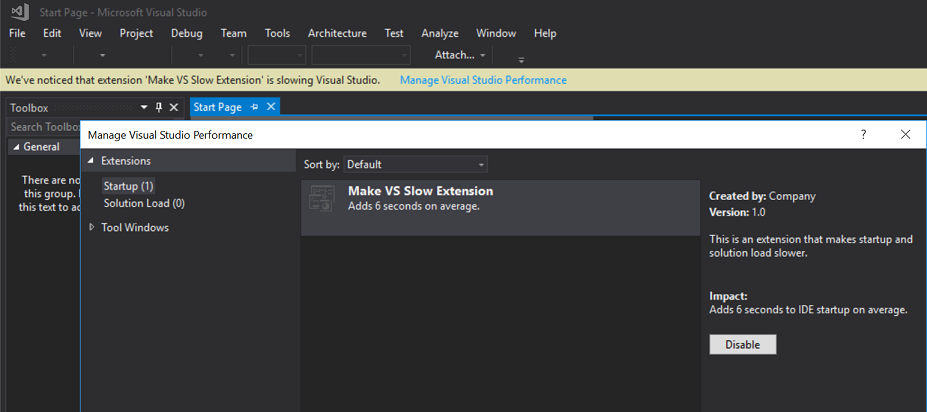The width and height of the screenshot is (927, 412).
Task: Open the Debug menu
Action: 187,33
